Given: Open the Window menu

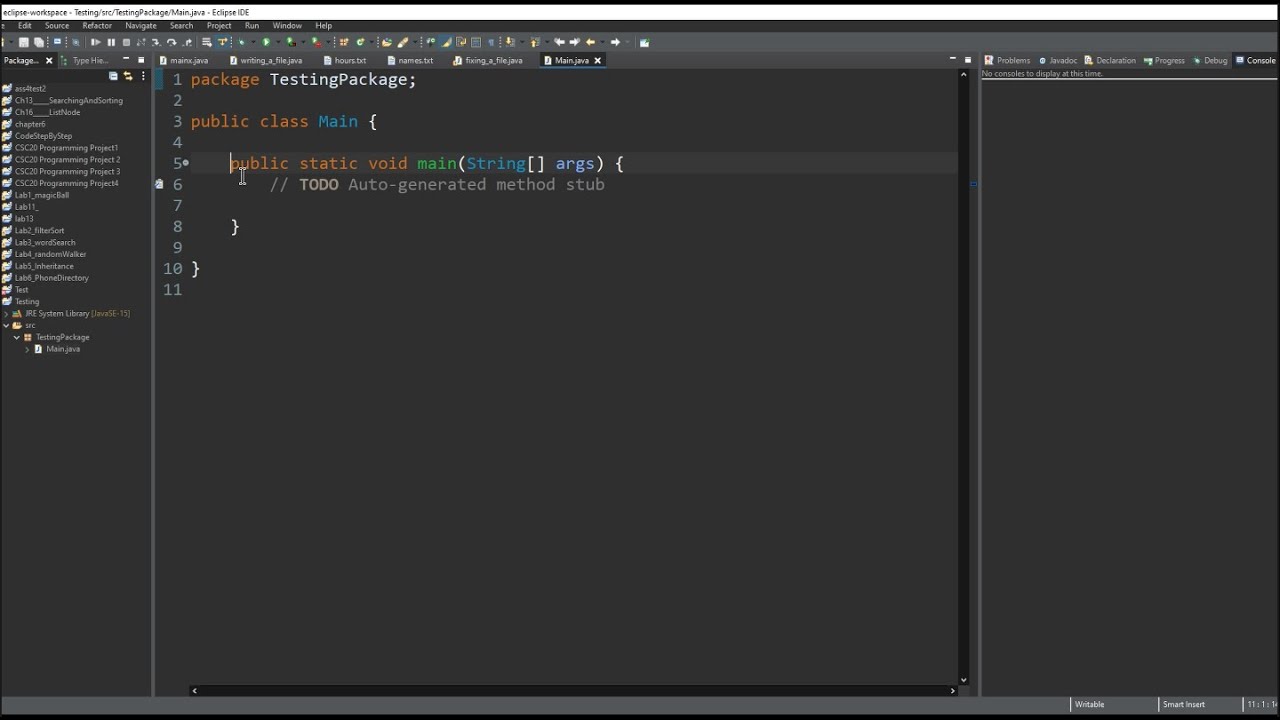Looking at the screenshot, I should coord(287,26).
